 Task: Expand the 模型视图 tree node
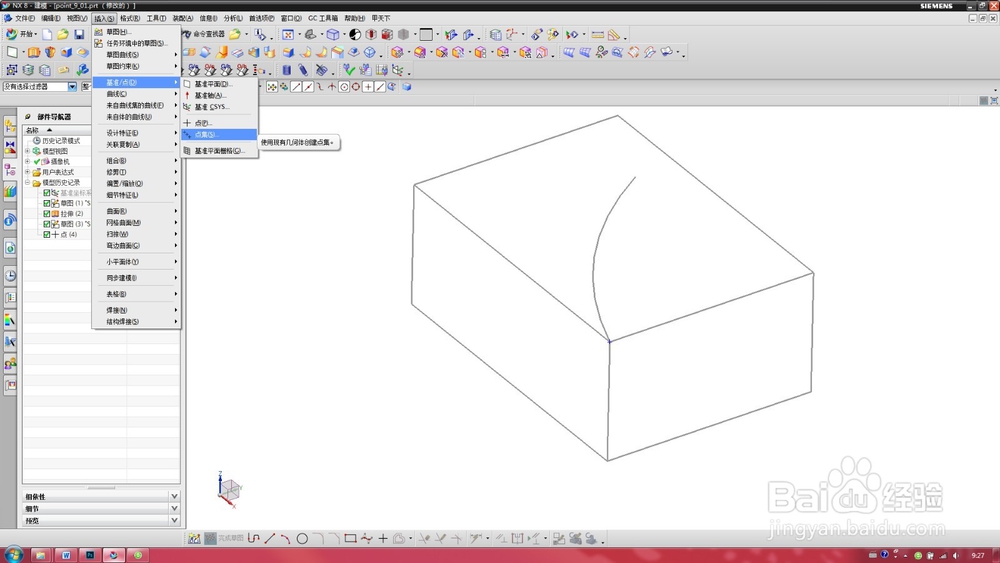pos(27,151)
